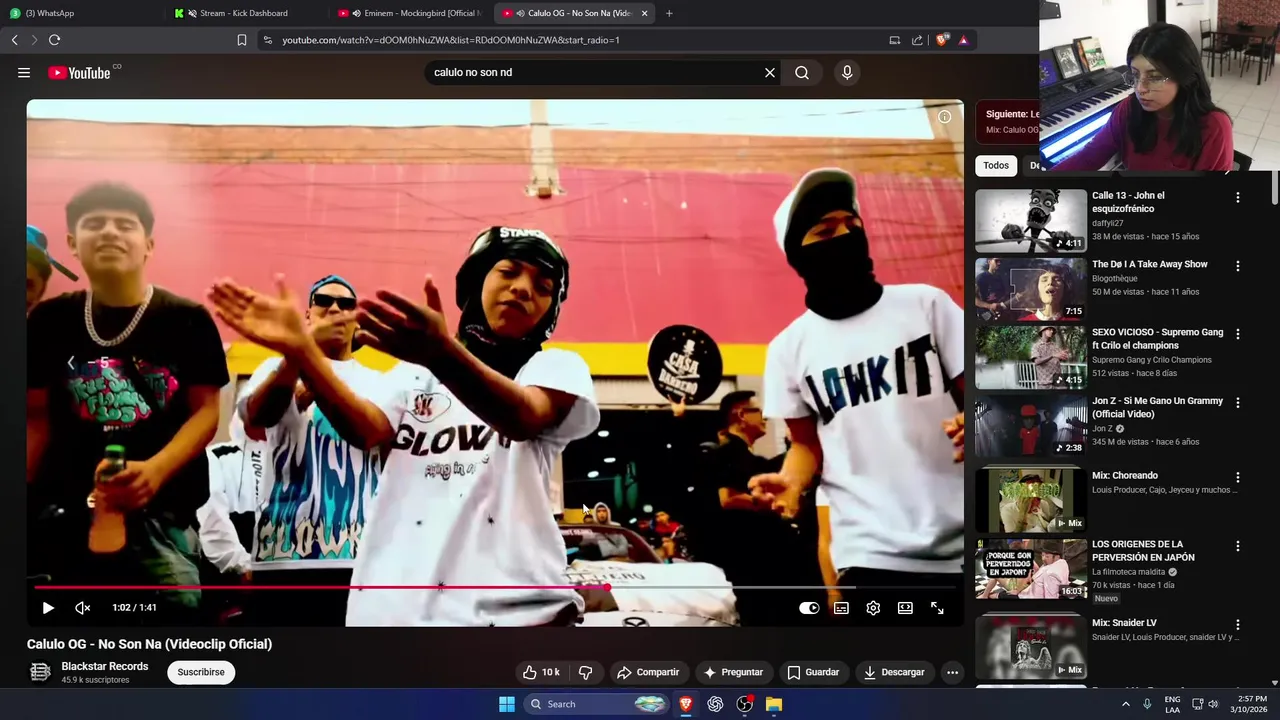Click the address bar URL

[x=451, y=40]
